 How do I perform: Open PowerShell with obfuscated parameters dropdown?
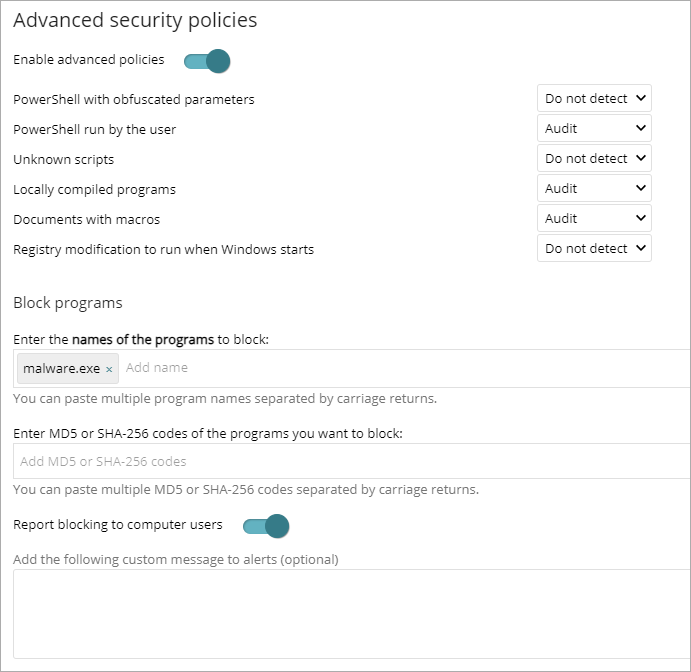point(594,99)
